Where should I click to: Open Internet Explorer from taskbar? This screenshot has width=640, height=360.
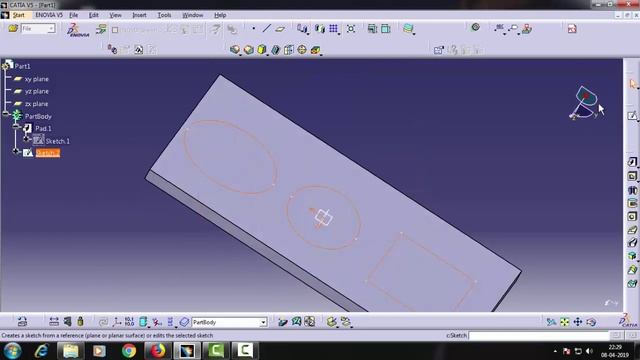pyautogui.click(x=41, y=351)
